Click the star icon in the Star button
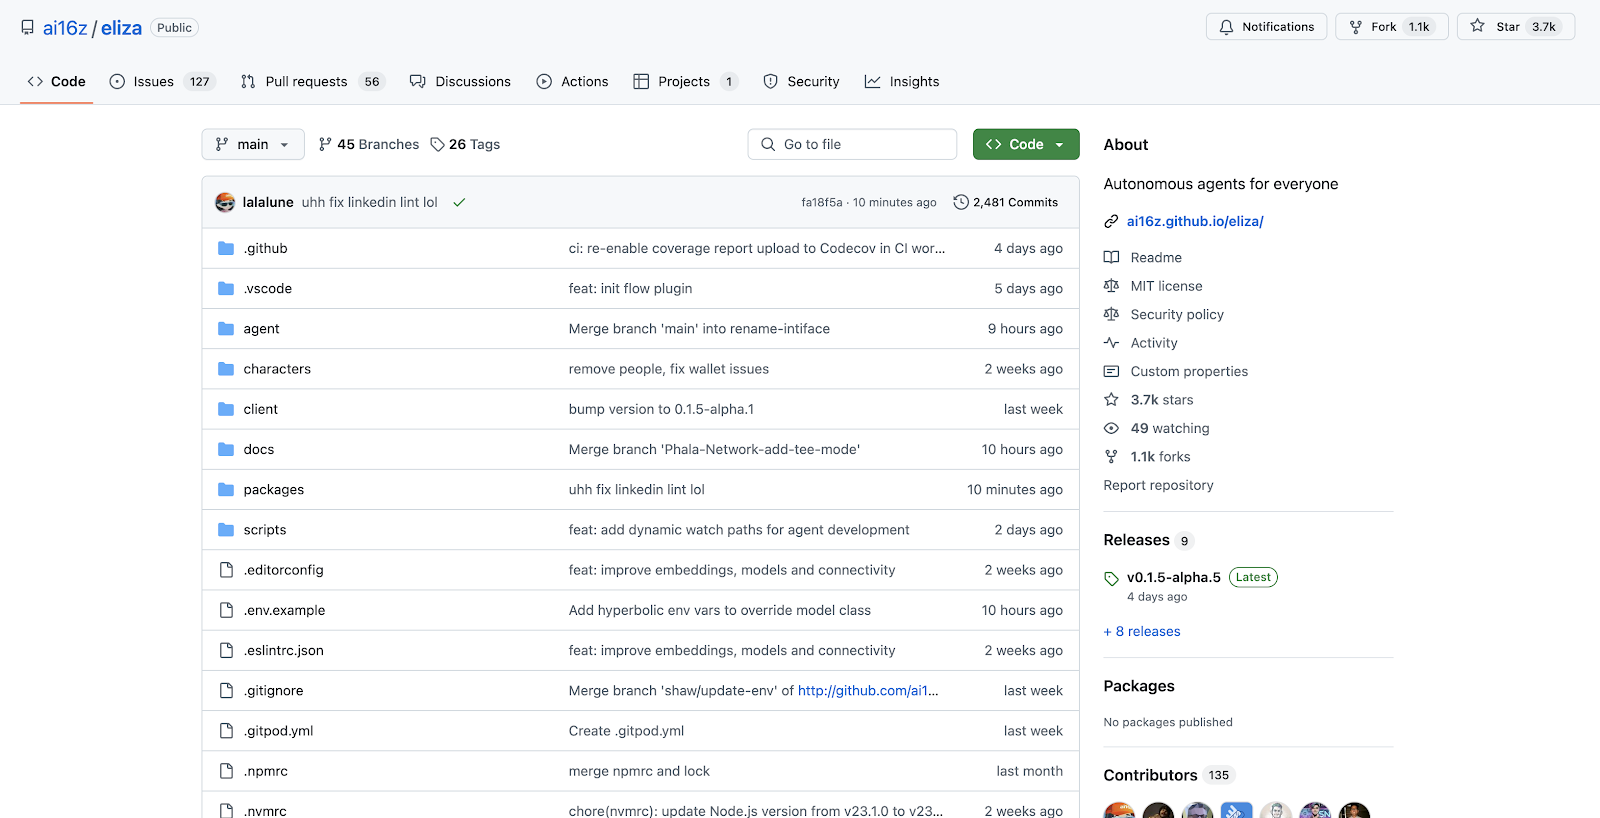This screenshot has height=818, width=1600. click(1477, 26)
